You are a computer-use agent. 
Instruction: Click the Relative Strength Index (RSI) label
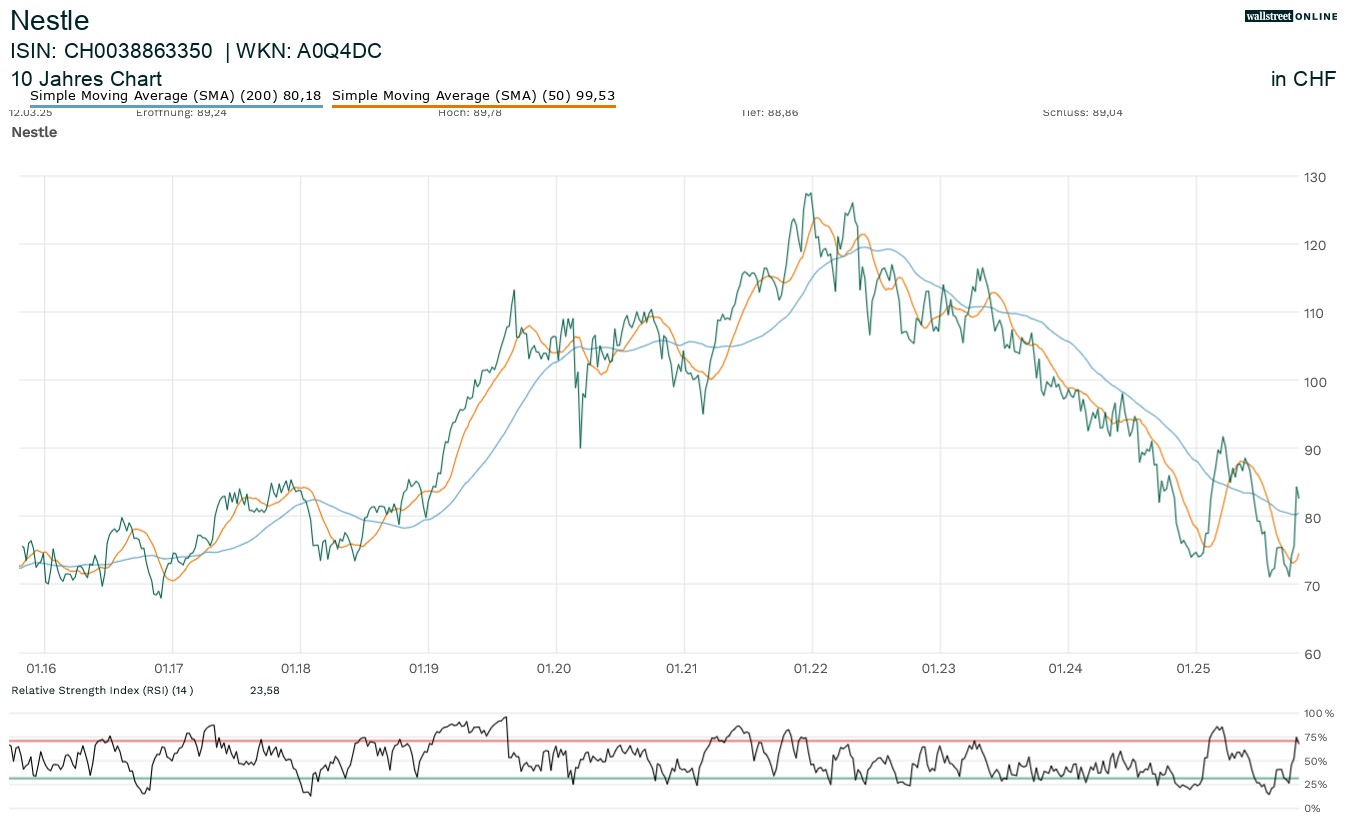point(101,690)
